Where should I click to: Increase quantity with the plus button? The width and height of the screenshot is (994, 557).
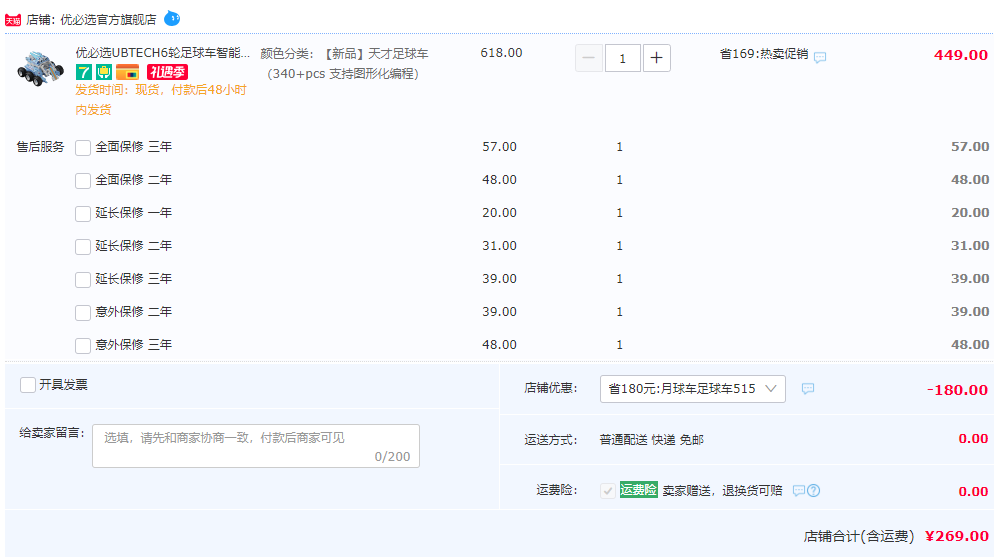657,58
